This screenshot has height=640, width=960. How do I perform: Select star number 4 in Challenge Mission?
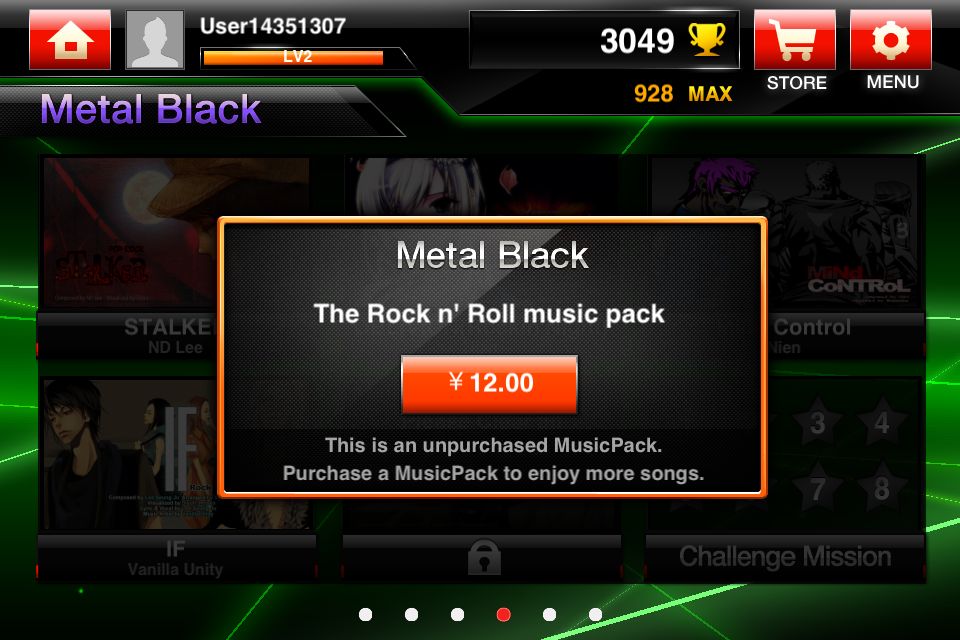point(882,422)
